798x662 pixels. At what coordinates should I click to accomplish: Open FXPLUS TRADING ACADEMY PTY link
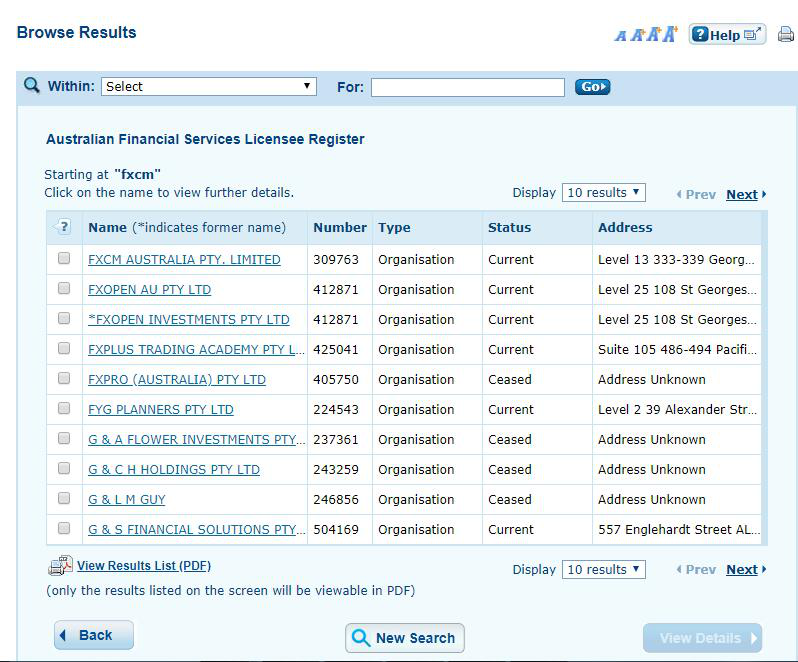click(196, 350)
